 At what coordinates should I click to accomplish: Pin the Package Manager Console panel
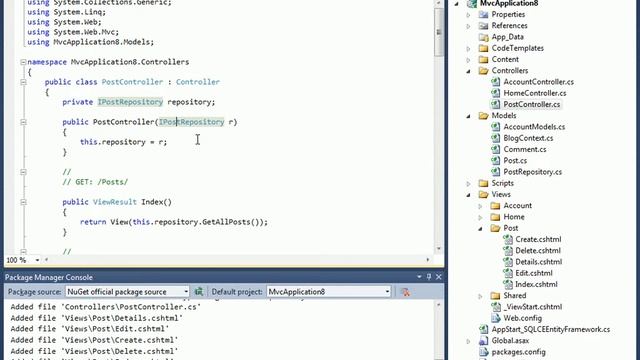click(429, 277)
